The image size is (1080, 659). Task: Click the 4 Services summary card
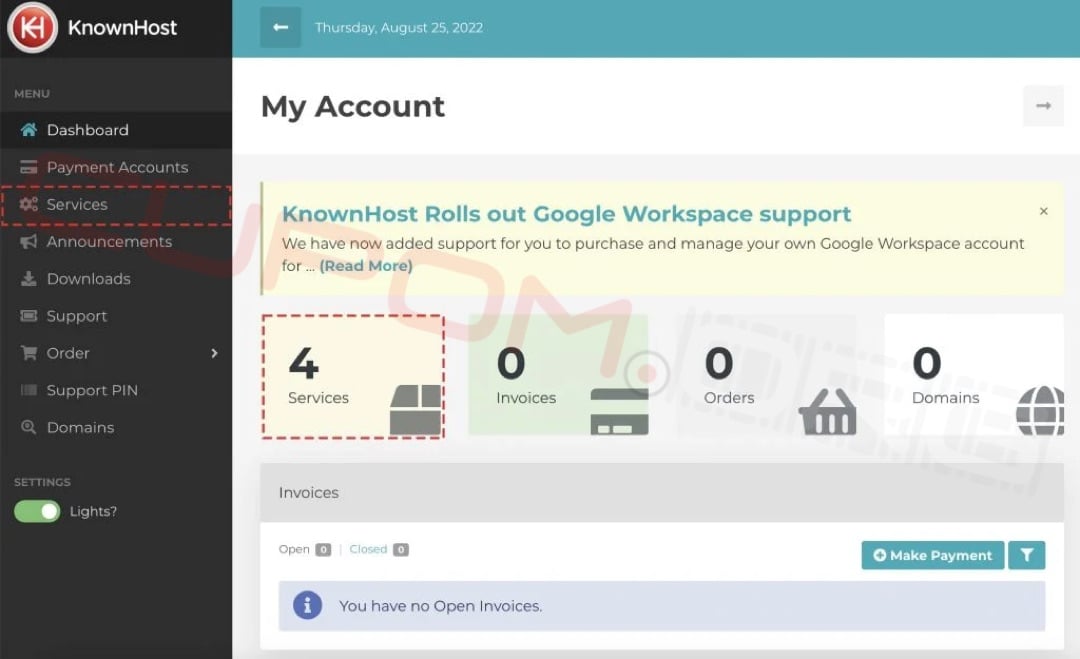(x=353, y=376)
